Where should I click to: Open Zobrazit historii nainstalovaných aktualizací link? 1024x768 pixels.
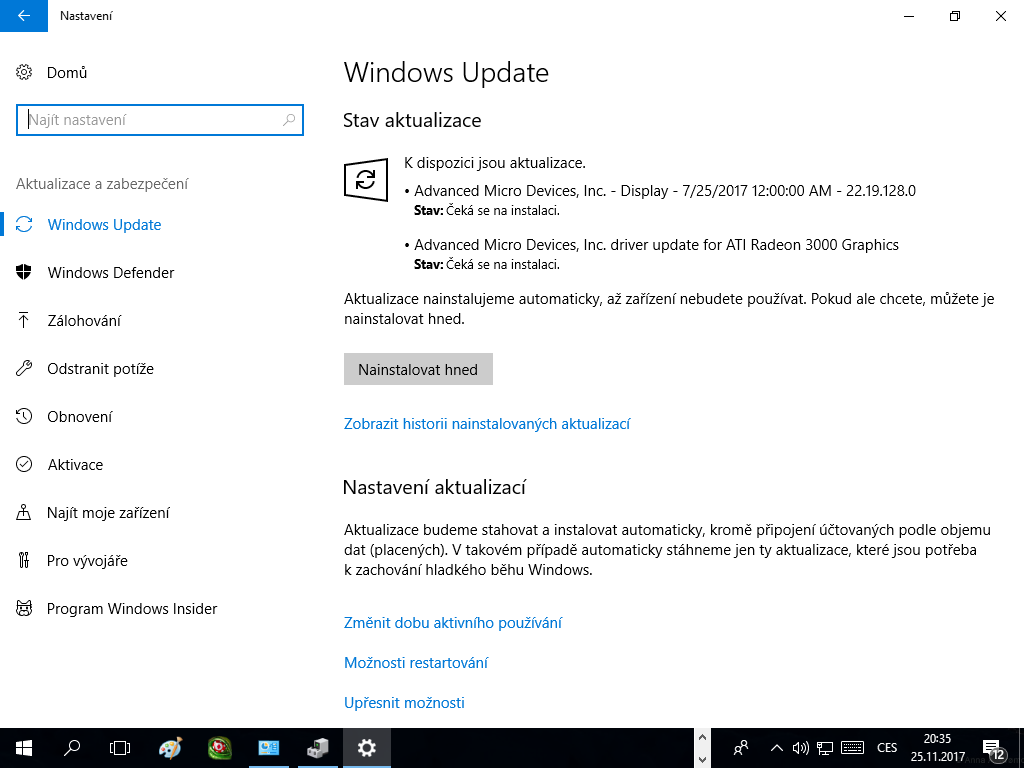click(x=487, y=424)
